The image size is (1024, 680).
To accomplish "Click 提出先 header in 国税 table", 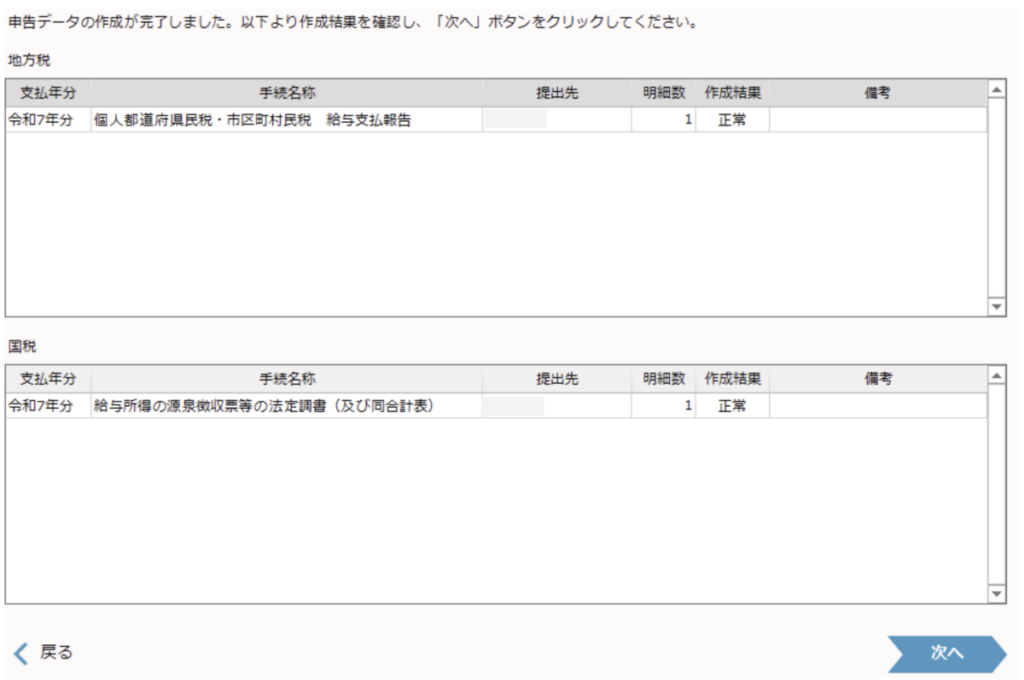I will [x=557, y=379].
